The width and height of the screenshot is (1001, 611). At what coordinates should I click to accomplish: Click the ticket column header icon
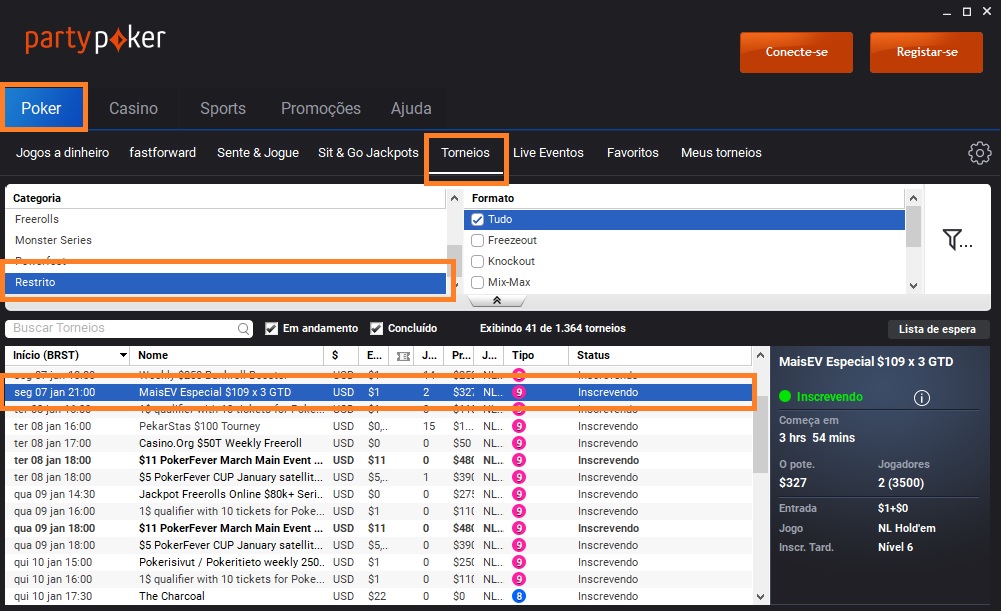(x=403, y=356)
